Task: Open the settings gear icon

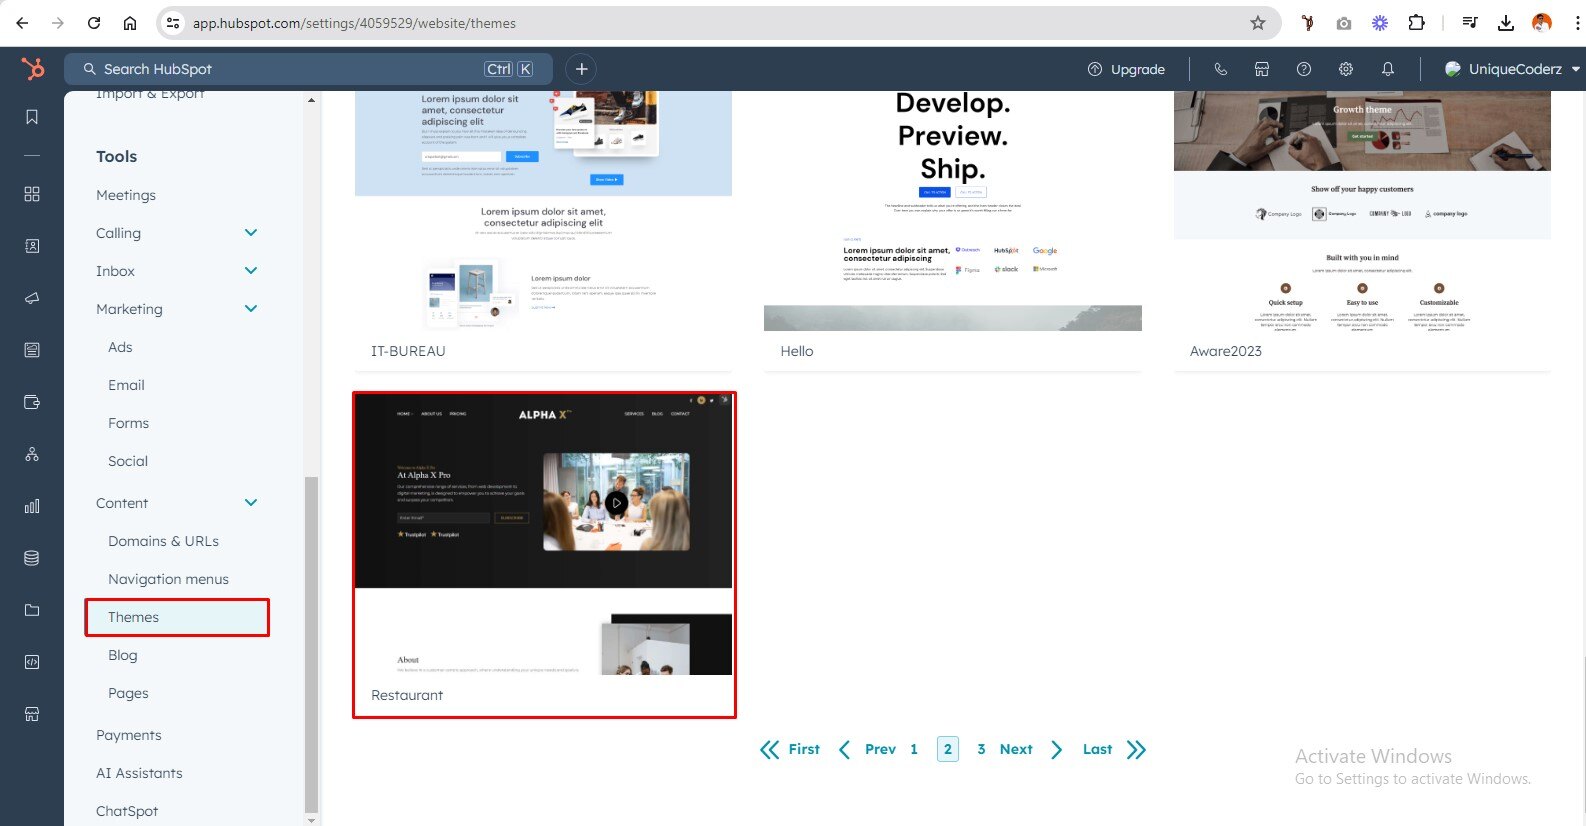Action: (1346, 69)
